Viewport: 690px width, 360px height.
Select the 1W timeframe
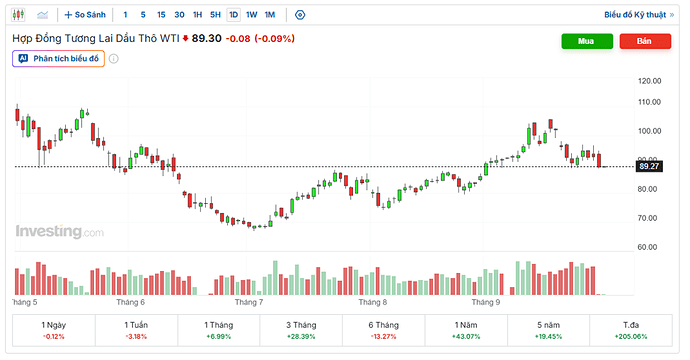252,15
